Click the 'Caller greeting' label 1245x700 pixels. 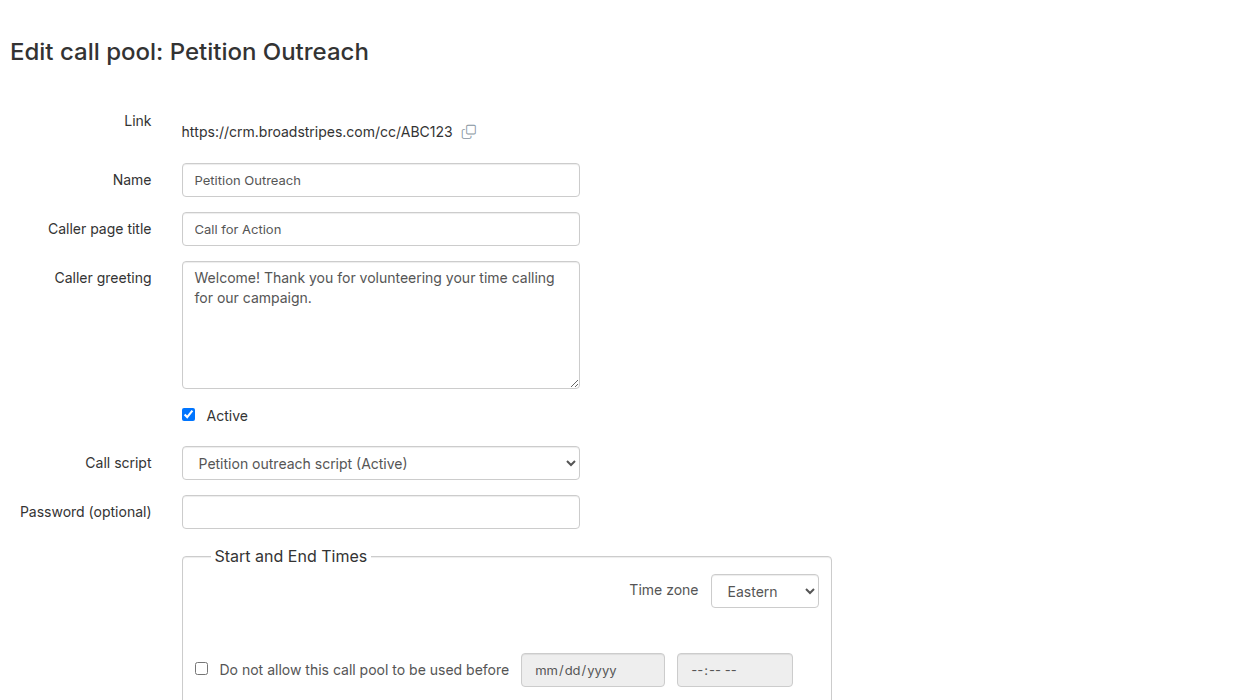[103, 278]
